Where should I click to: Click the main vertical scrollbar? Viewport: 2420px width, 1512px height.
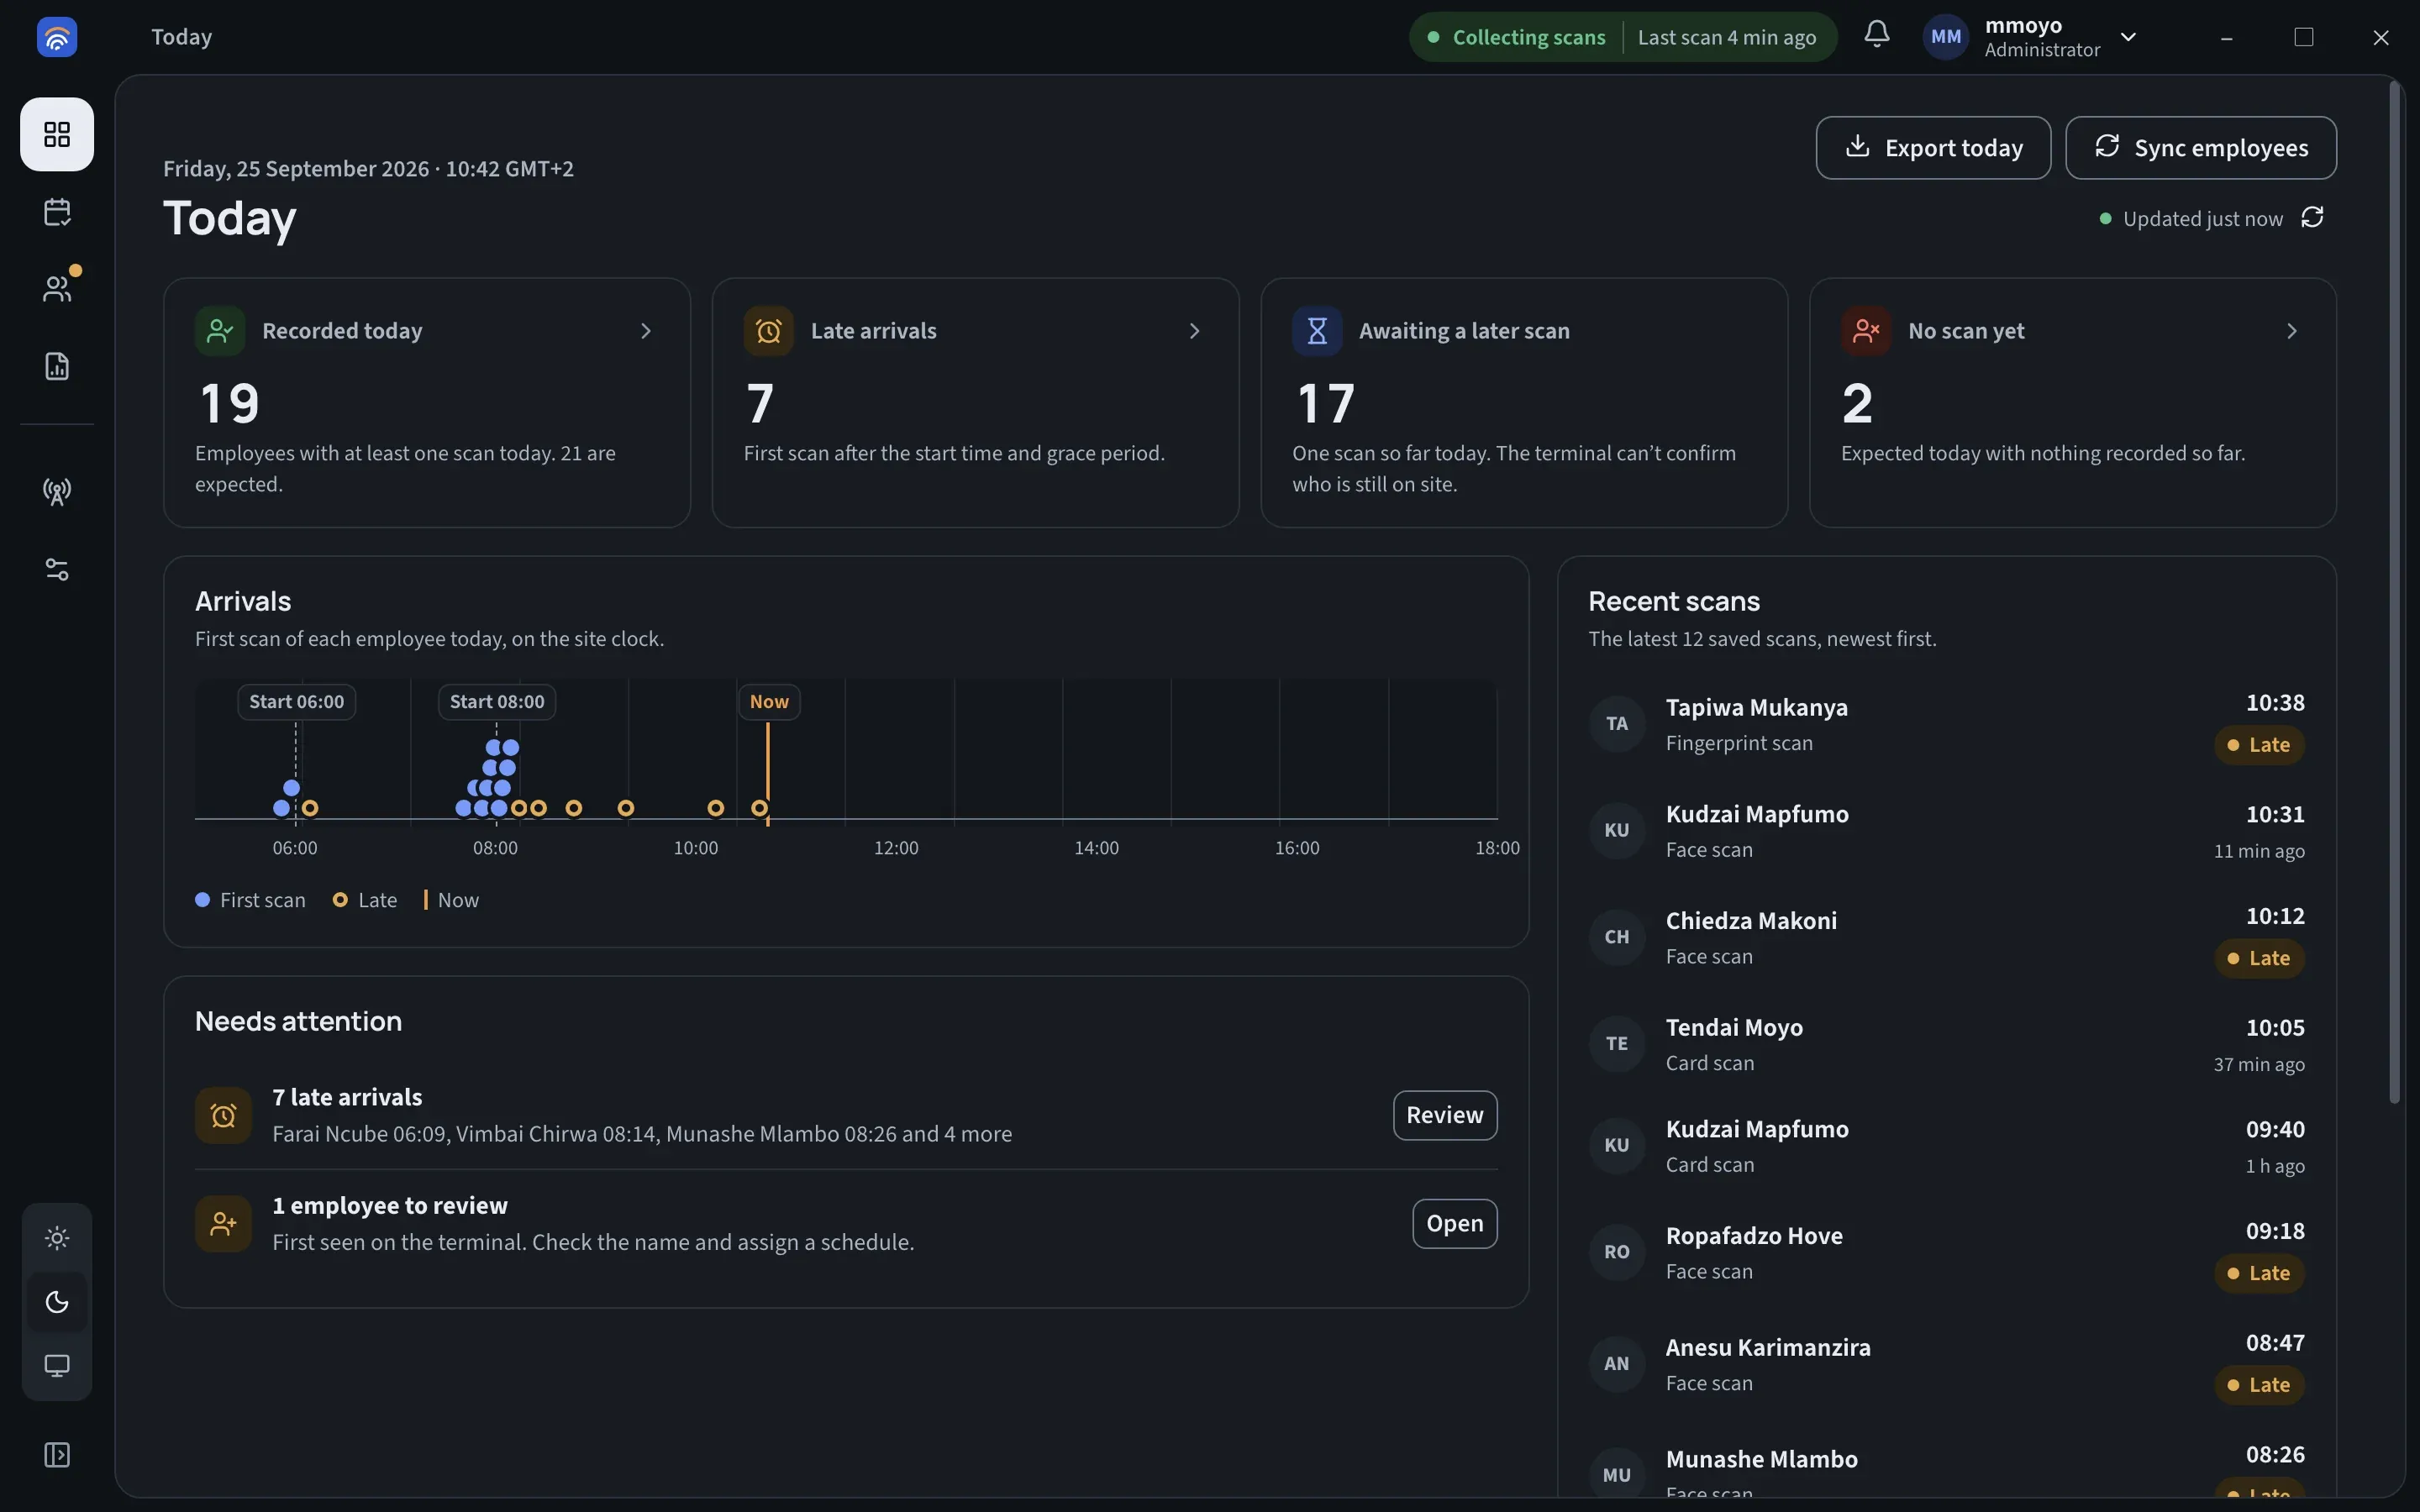(2395, 592)
